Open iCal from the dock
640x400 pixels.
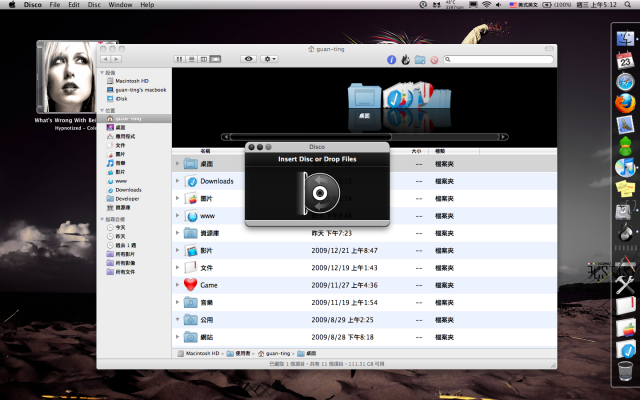click(625, 60)
